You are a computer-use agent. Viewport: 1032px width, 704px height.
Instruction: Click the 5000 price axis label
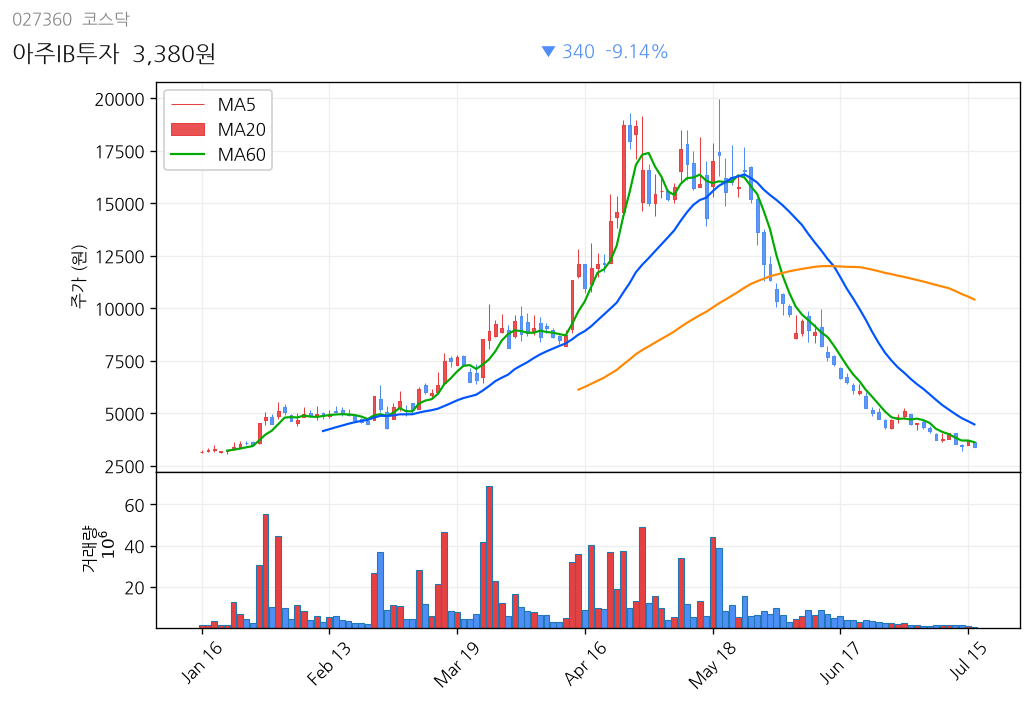coord(124,415)
